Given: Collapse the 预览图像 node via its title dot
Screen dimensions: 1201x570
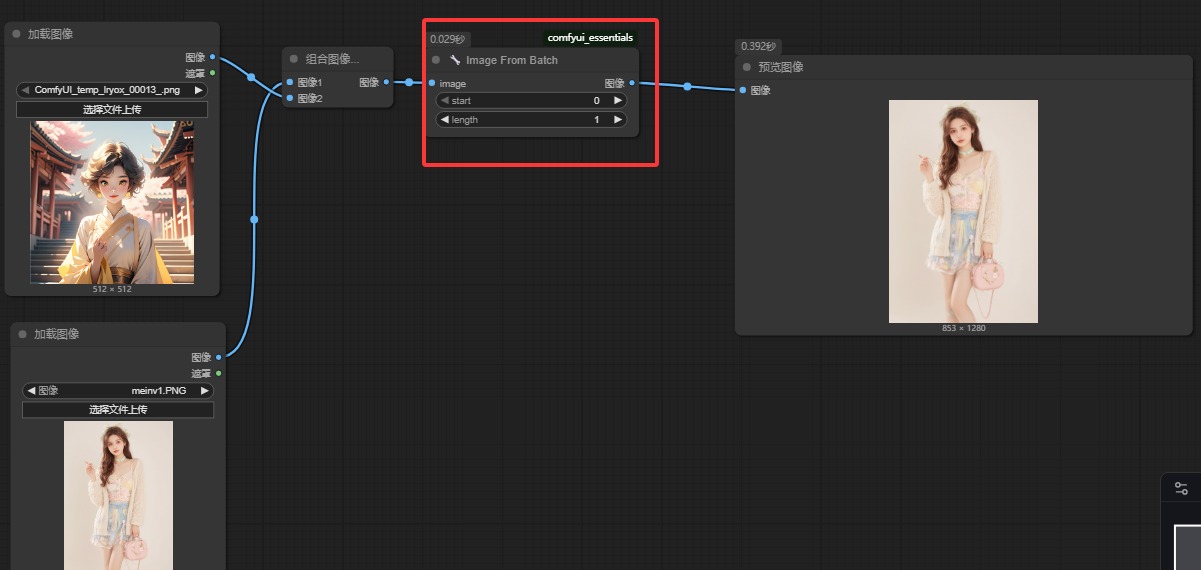Looking at the screenshot, I should click(x=747, y=67).
